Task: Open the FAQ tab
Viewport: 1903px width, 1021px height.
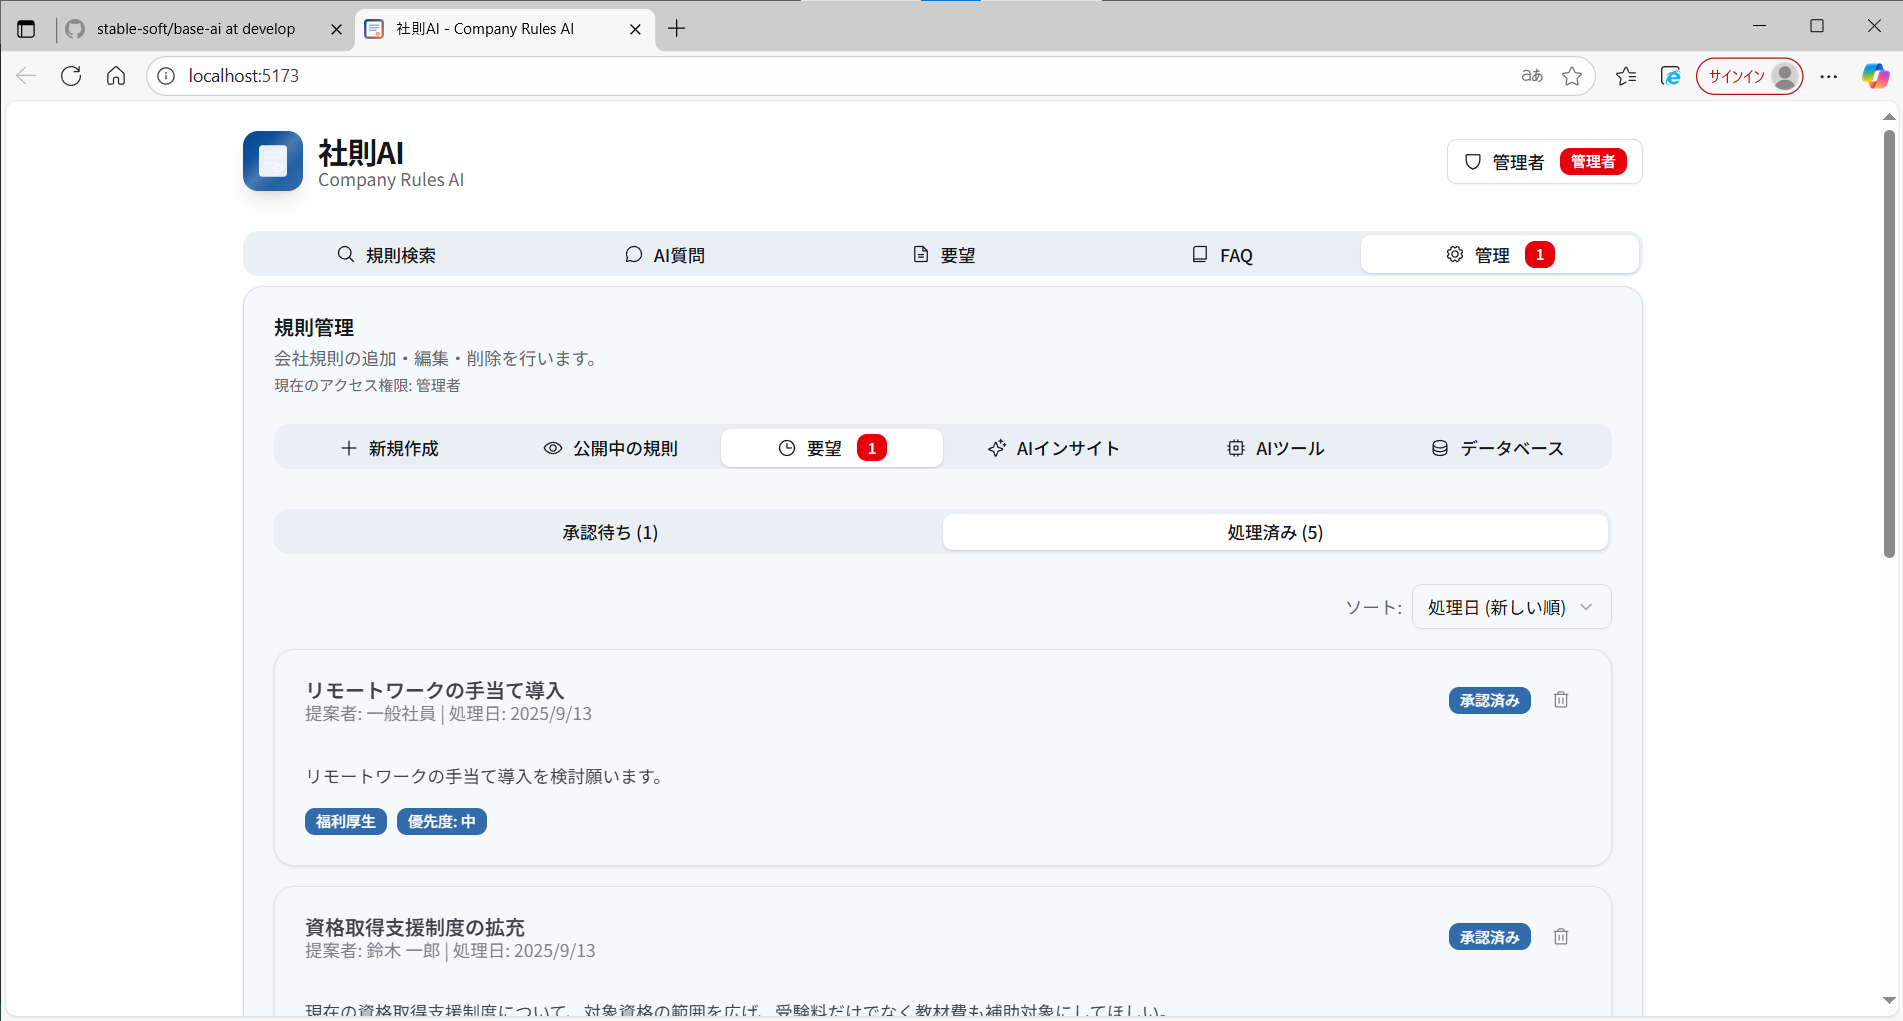Action: [x=1222, y=255]
